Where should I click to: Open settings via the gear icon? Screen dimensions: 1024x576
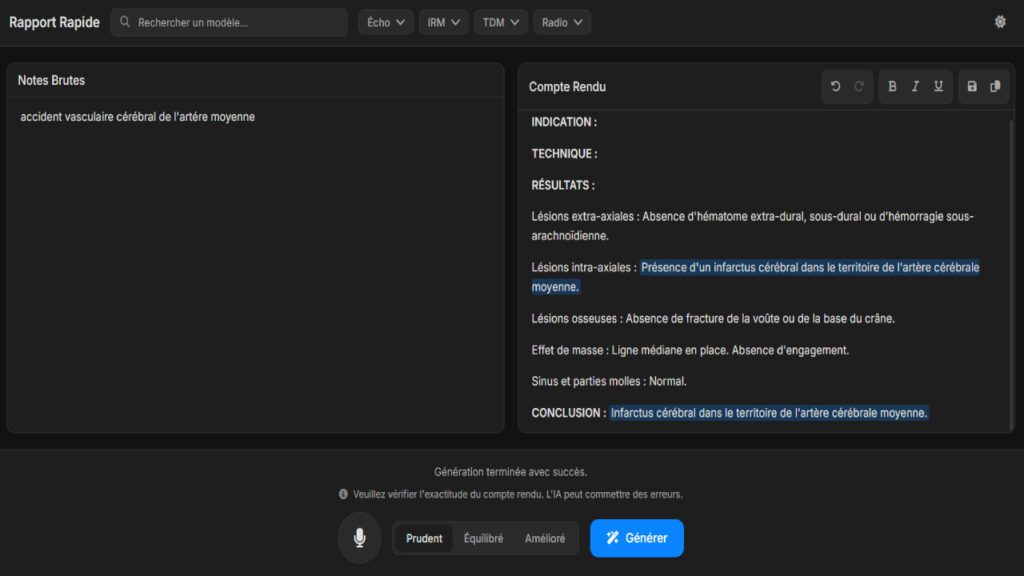click(x=1000, y=22)
